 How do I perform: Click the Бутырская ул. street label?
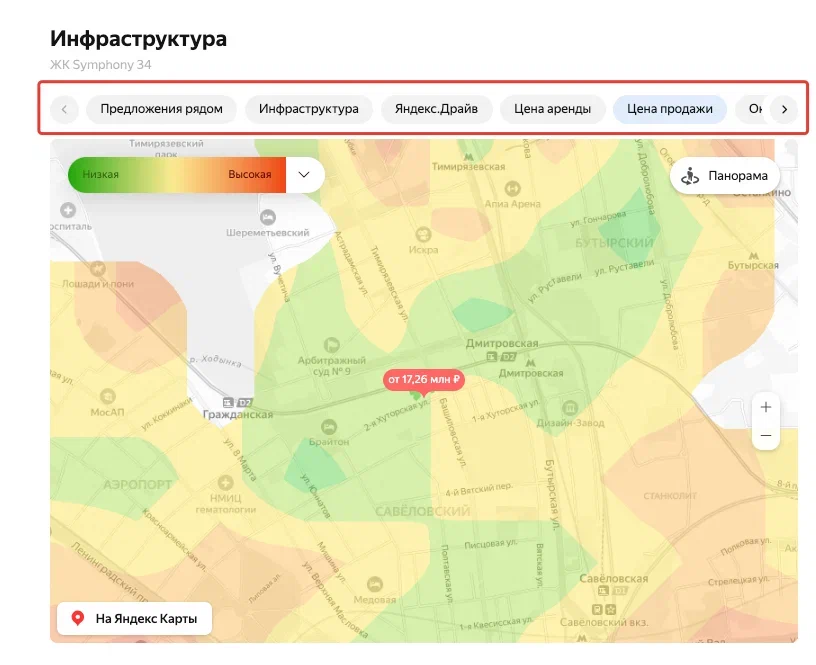point(552,495)
